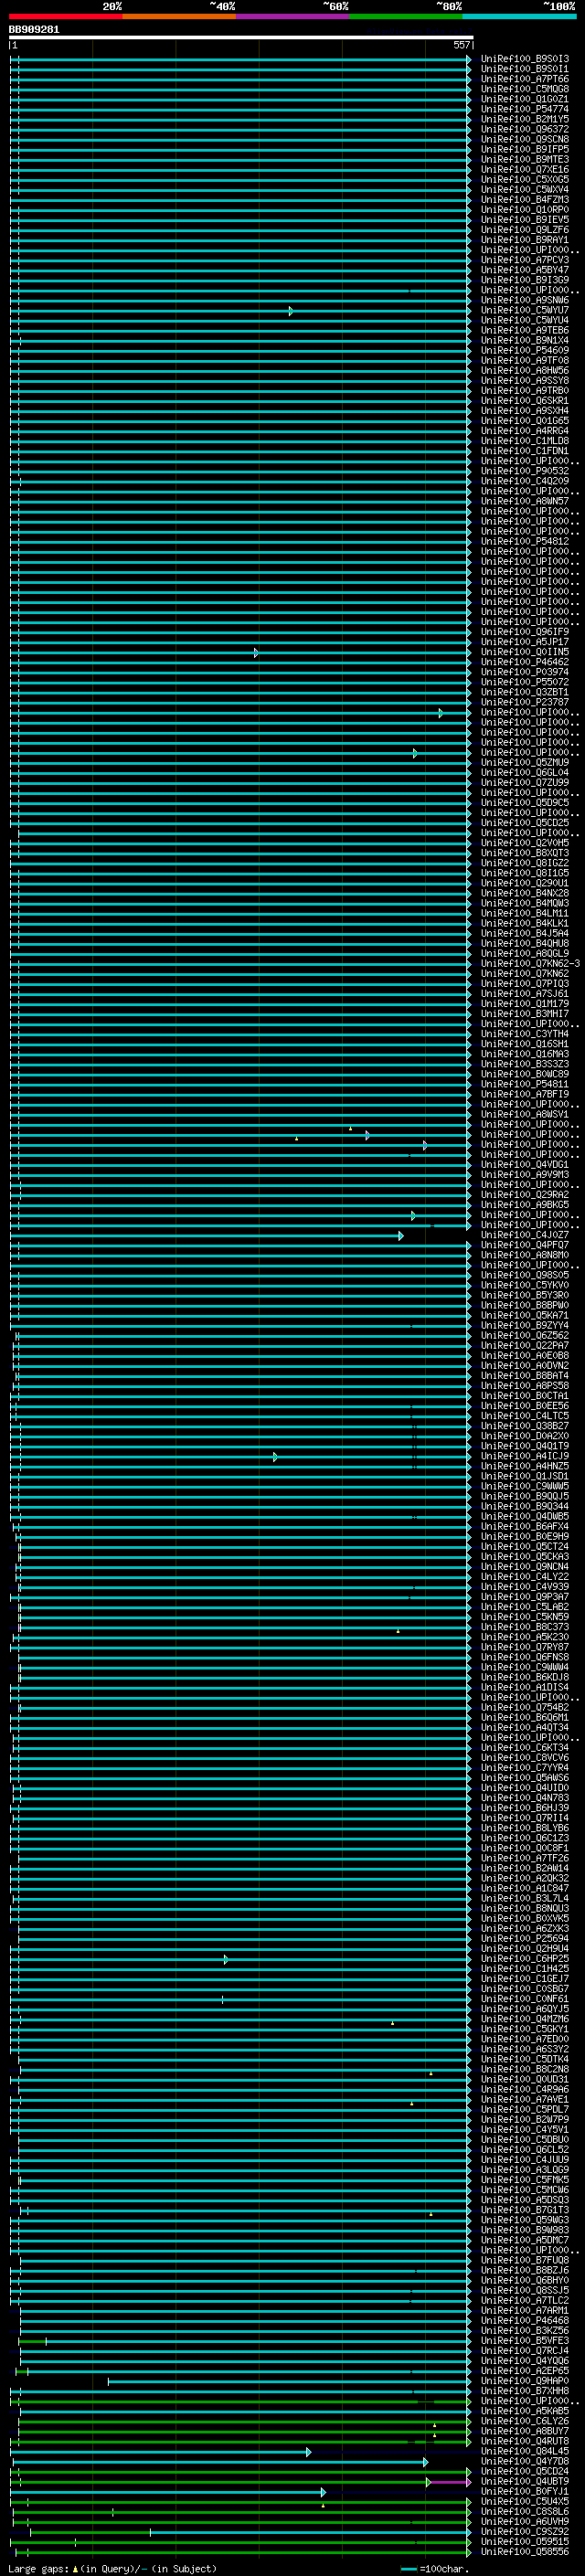The width and height of the screenshot is (585, 2576).
Task: Select hit label UniRef100_Q6SKR1
Action: point(524,401)
